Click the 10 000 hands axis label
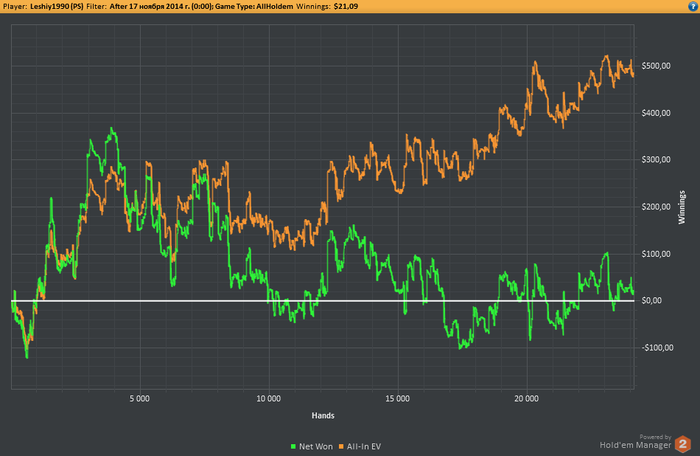This screenshot has width=700, height=456. tap(268, 398)
